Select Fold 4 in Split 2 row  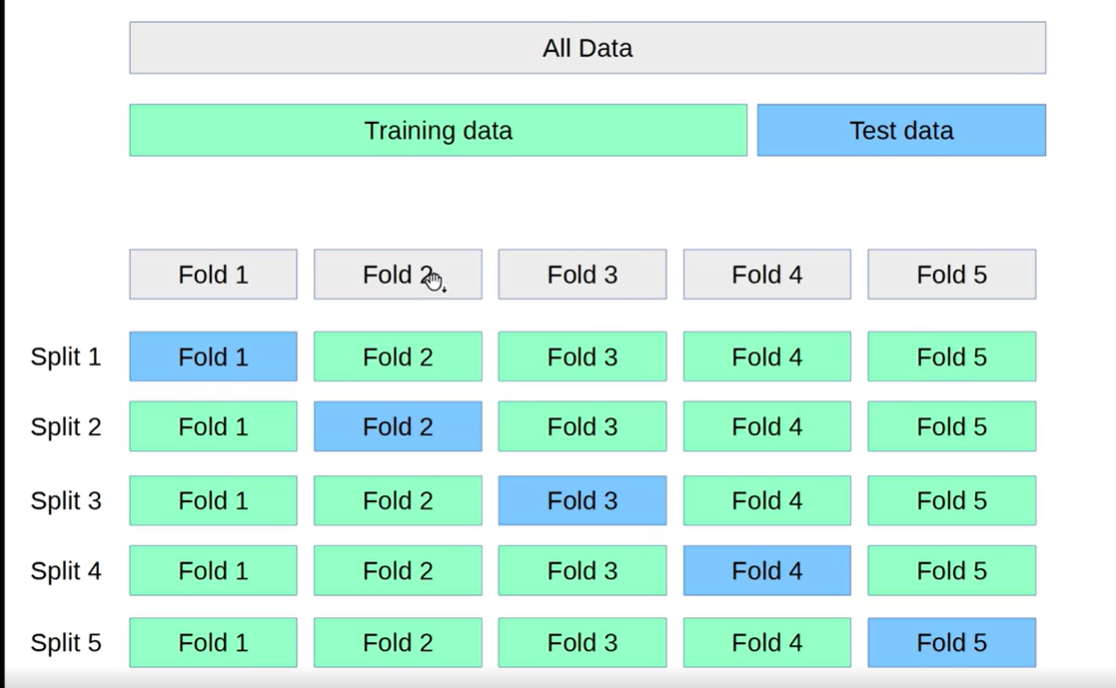pos(767,426)
